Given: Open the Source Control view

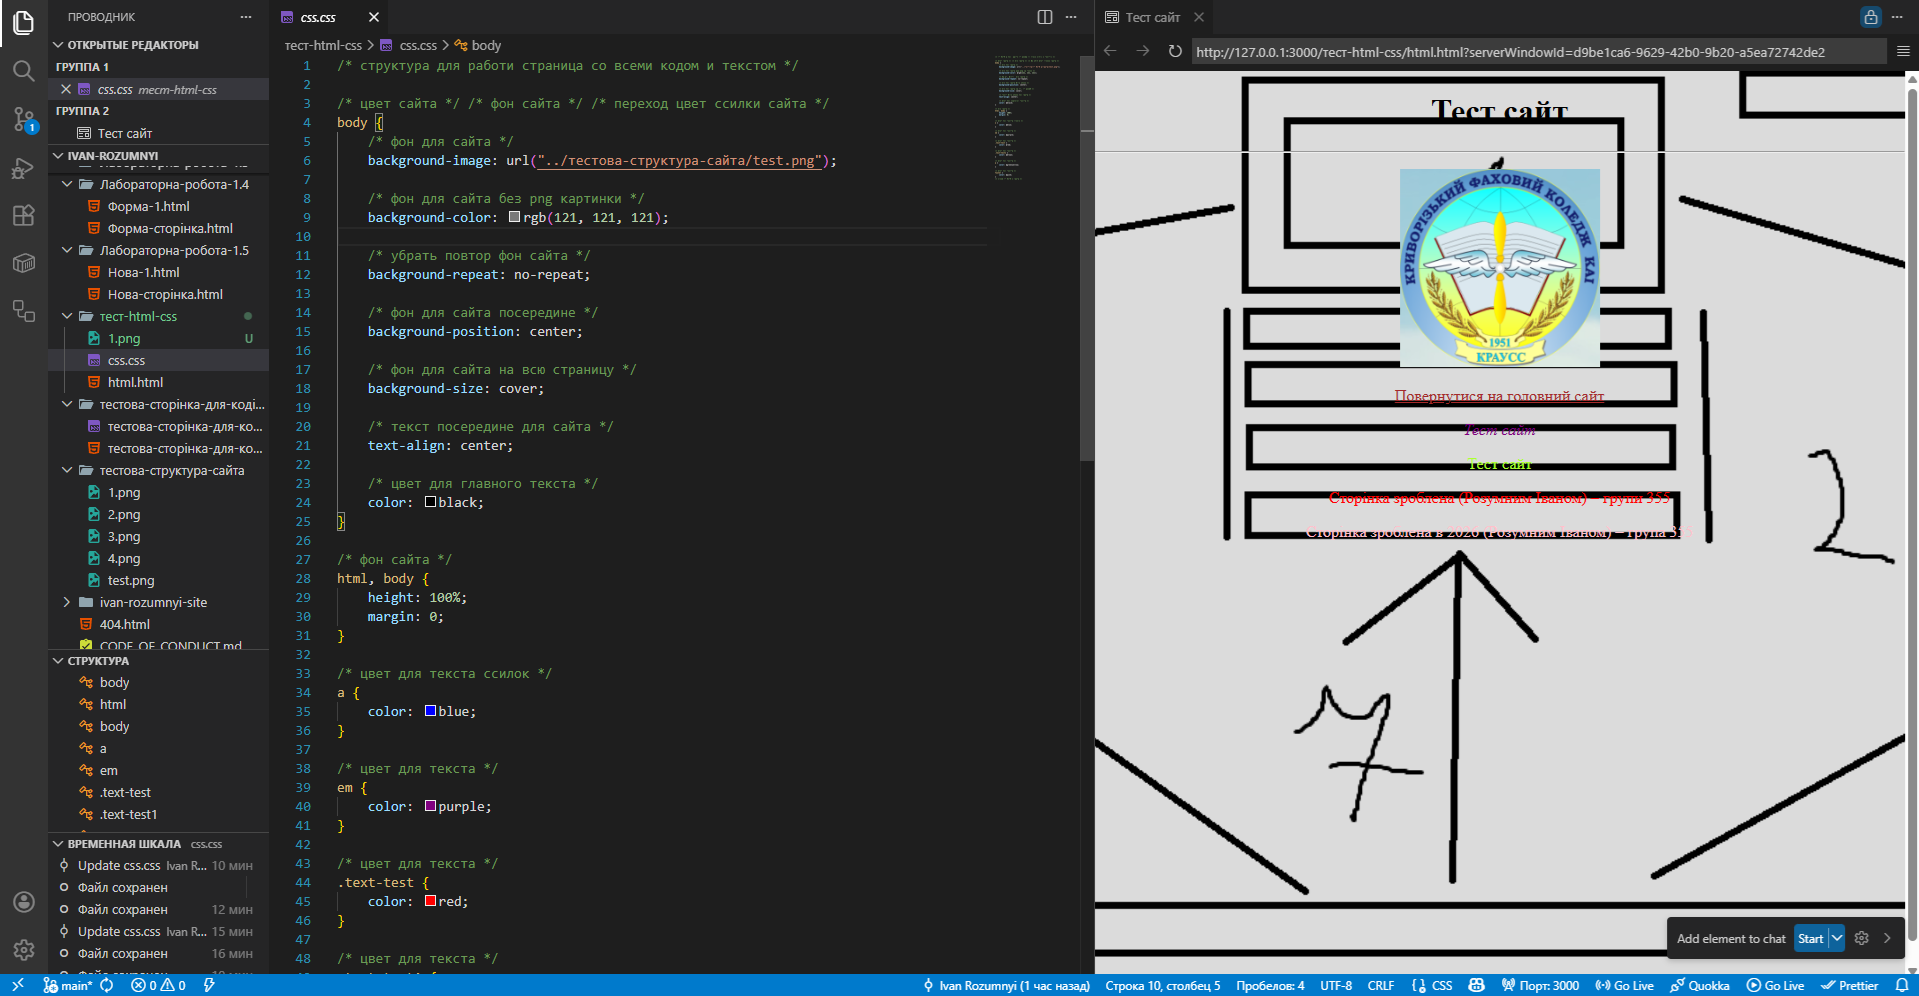Looking at the screenshot, I should coord(24,119).
